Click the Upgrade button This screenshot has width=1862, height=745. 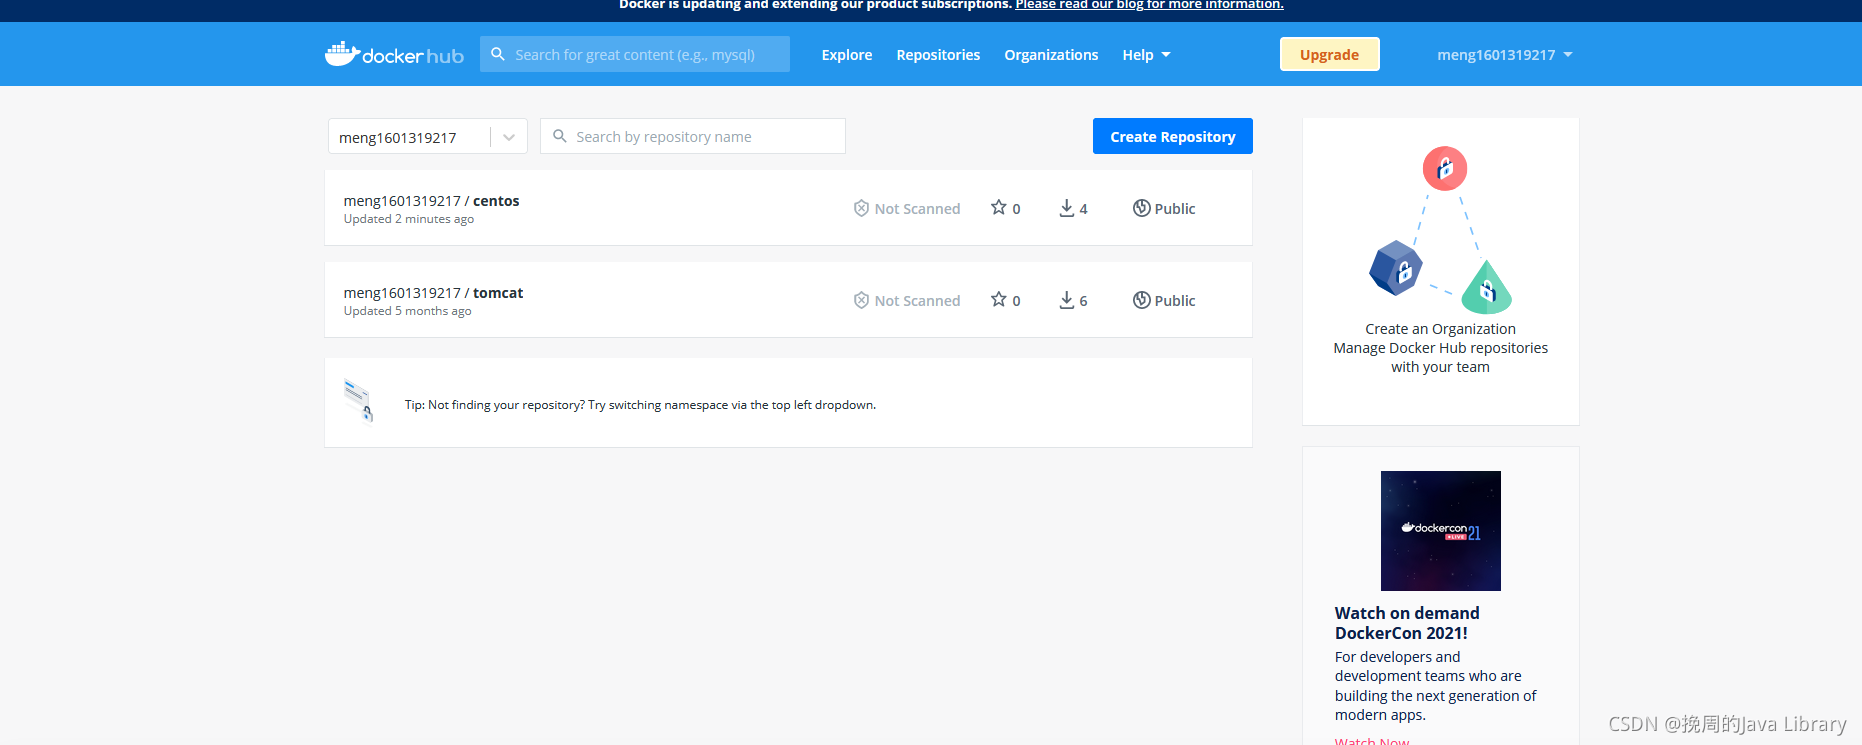coord(1329,54)
